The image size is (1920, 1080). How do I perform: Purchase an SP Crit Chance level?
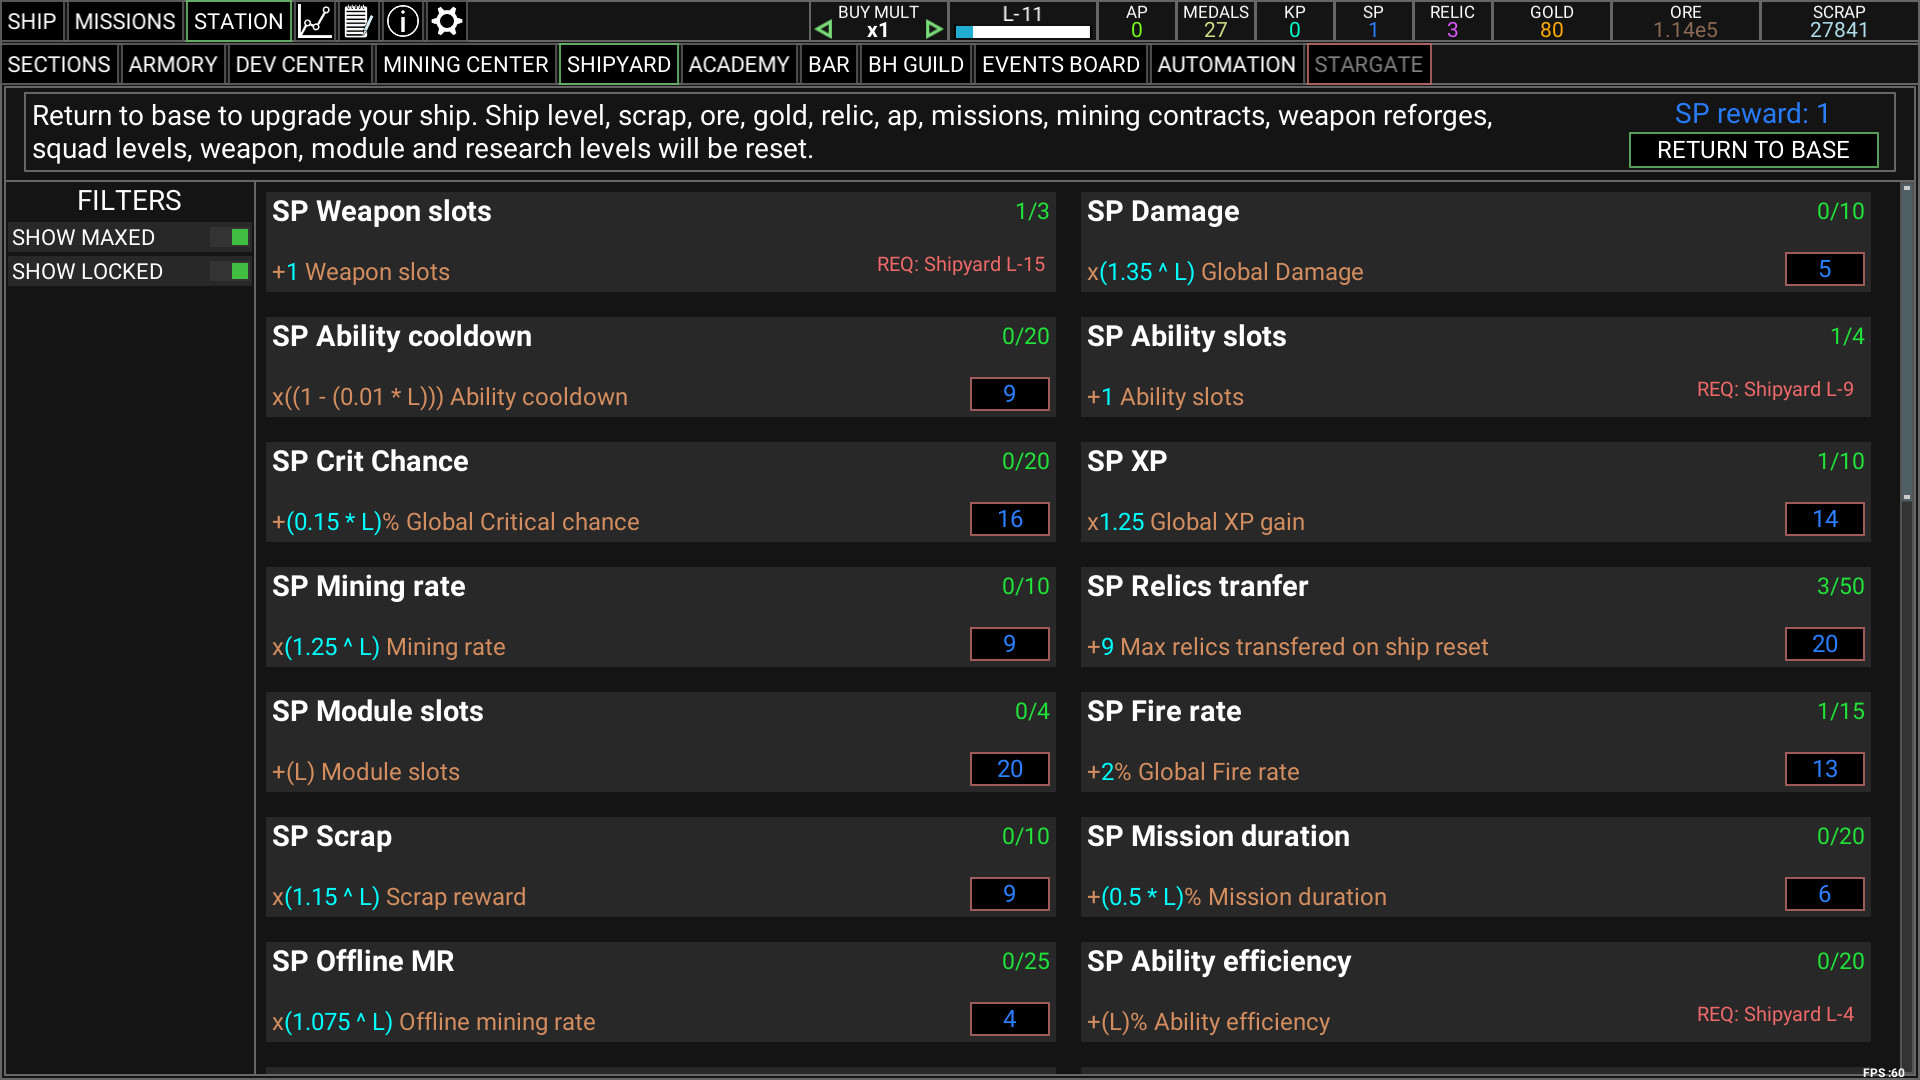point(1009,519)
